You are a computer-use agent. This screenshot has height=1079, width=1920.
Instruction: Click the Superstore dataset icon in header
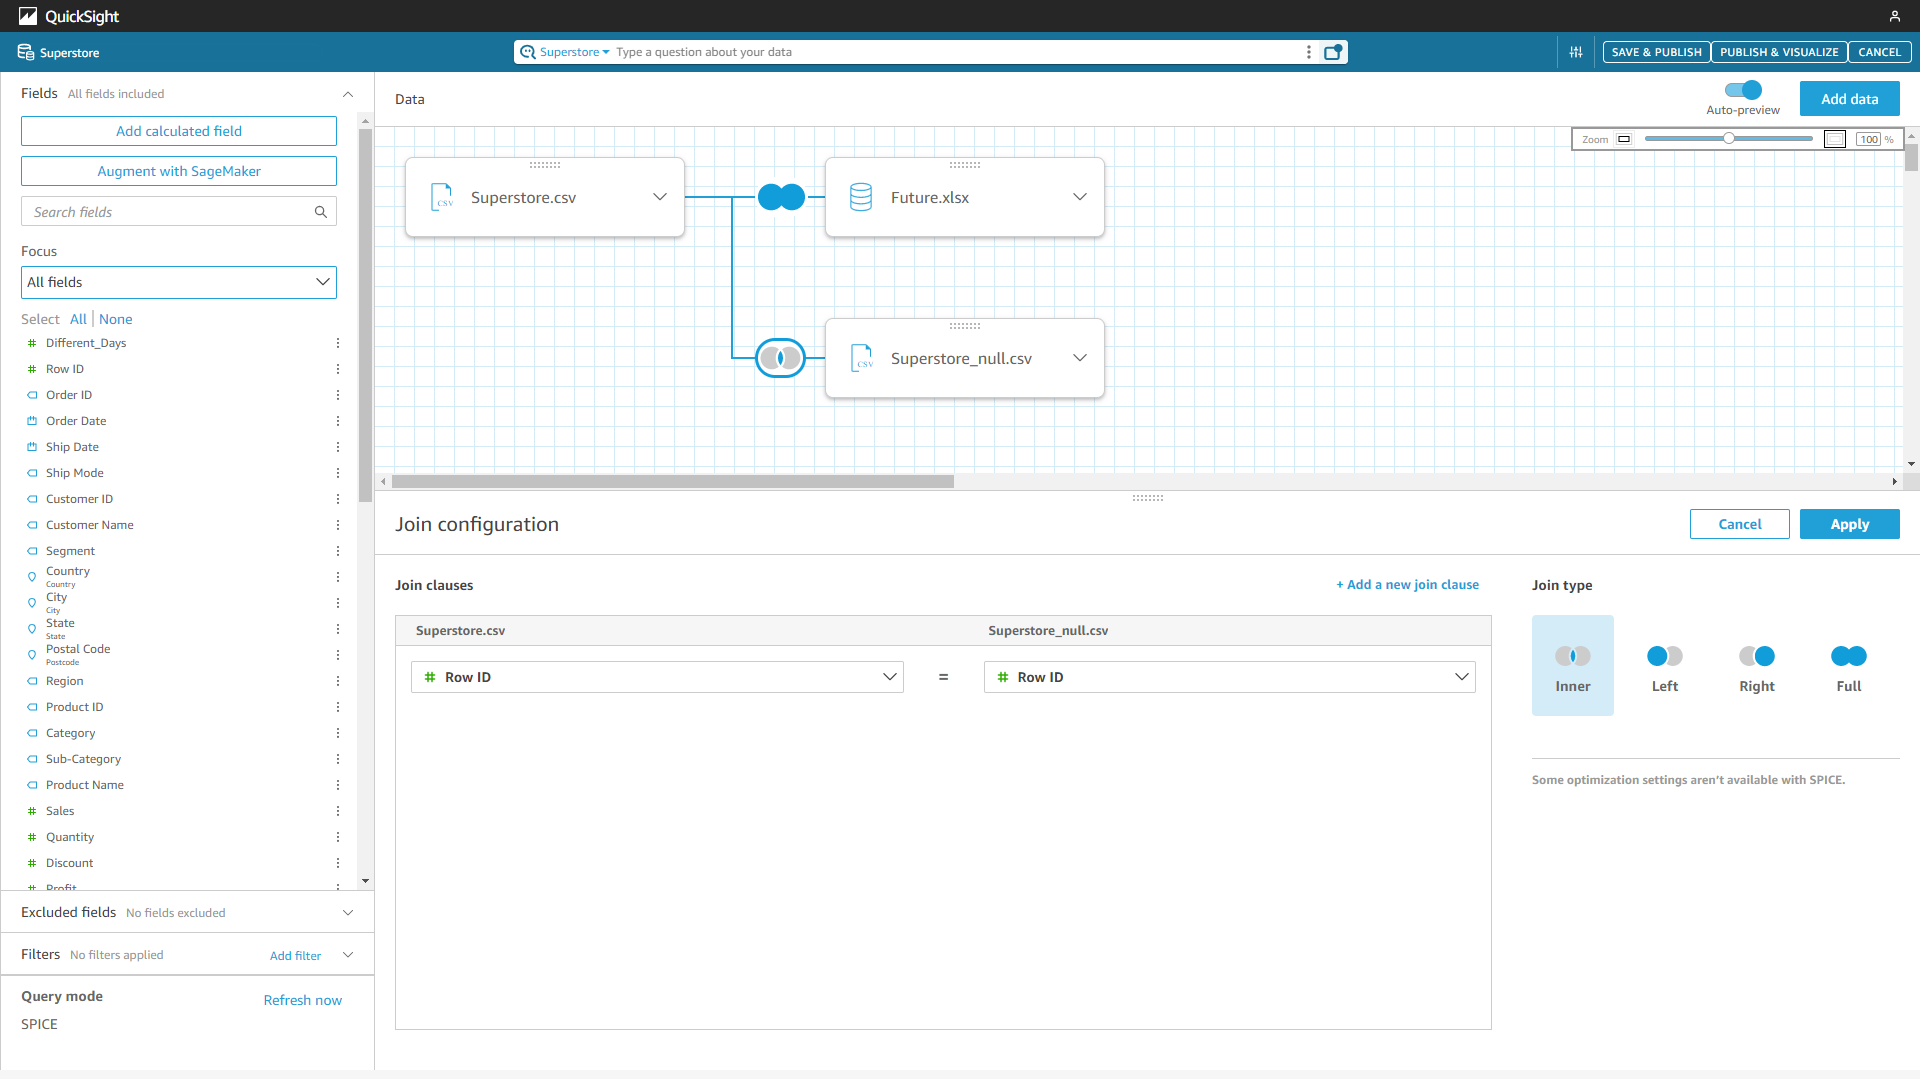click(26, 52)
